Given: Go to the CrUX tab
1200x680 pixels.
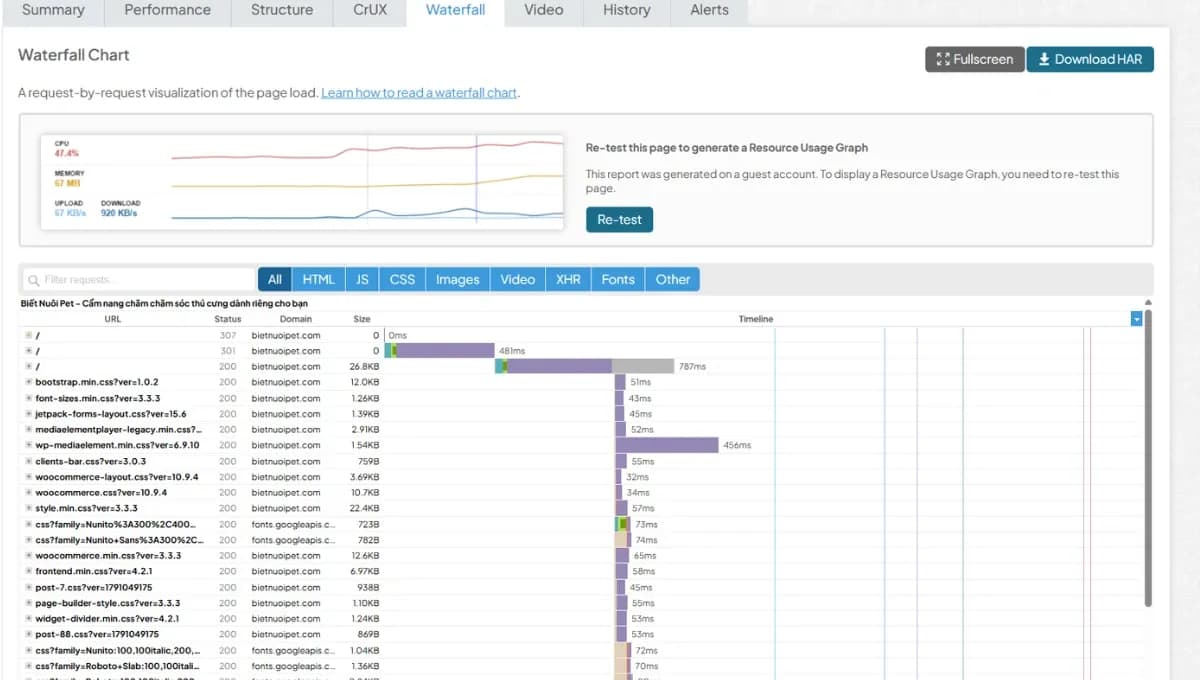Looking at the screenshot, I should tap(369, 11).
